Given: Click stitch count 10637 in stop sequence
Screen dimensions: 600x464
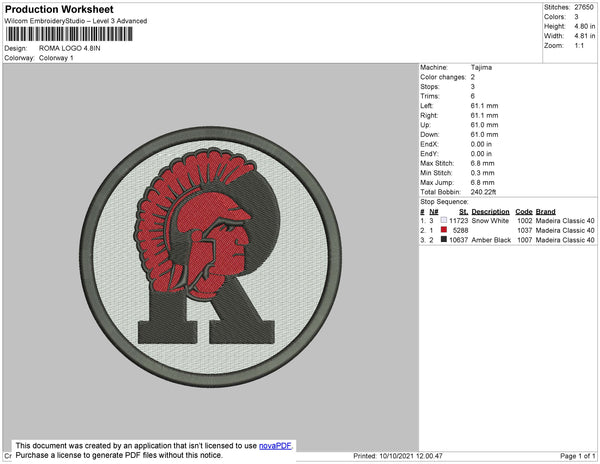Looking at the screenshot, I should point(458,240).
